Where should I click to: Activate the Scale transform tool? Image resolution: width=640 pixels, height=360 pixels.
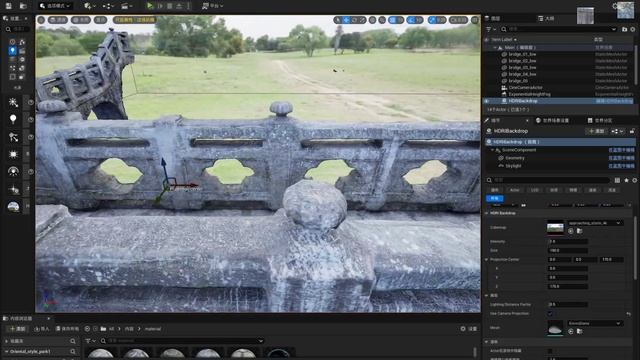[x=362, y=20]
